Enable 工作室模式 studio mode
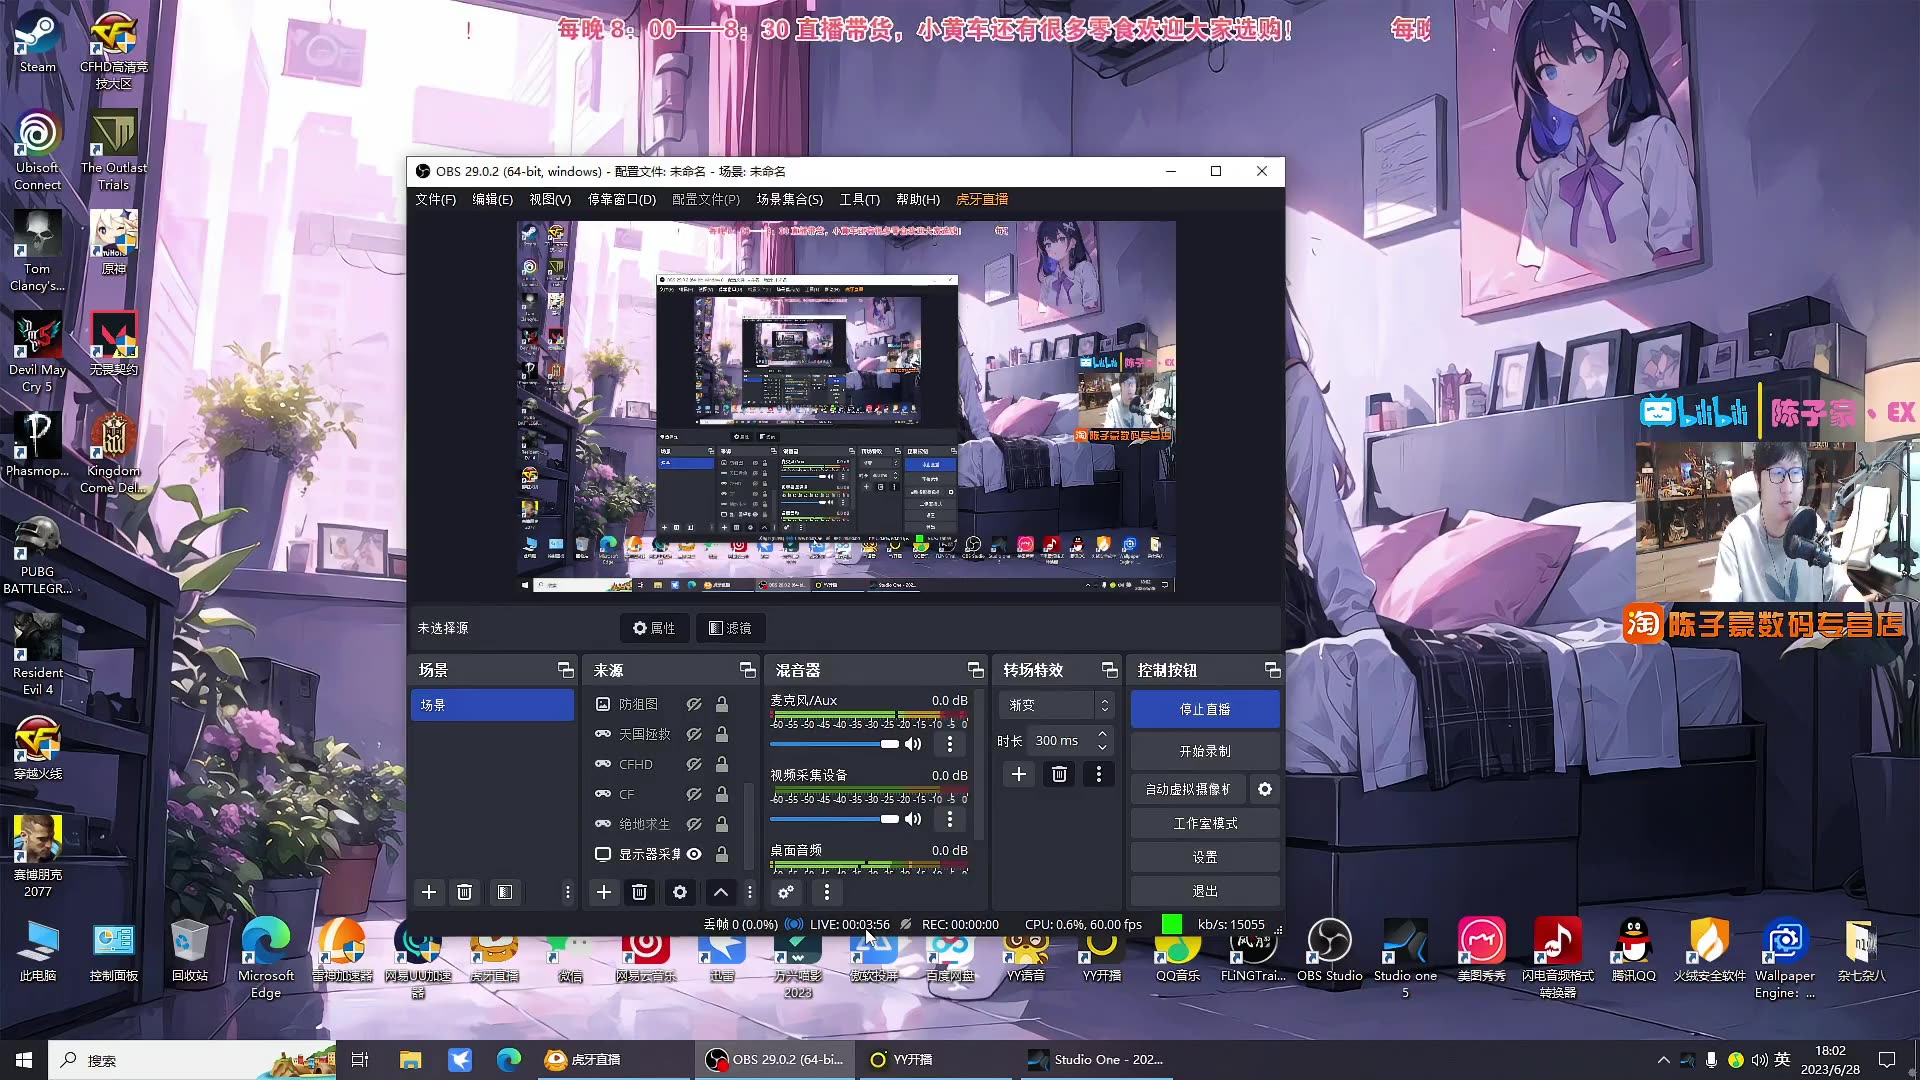Viewport: 1920px width, 1080px height. pyautogui.click(x=1205, y=823)
